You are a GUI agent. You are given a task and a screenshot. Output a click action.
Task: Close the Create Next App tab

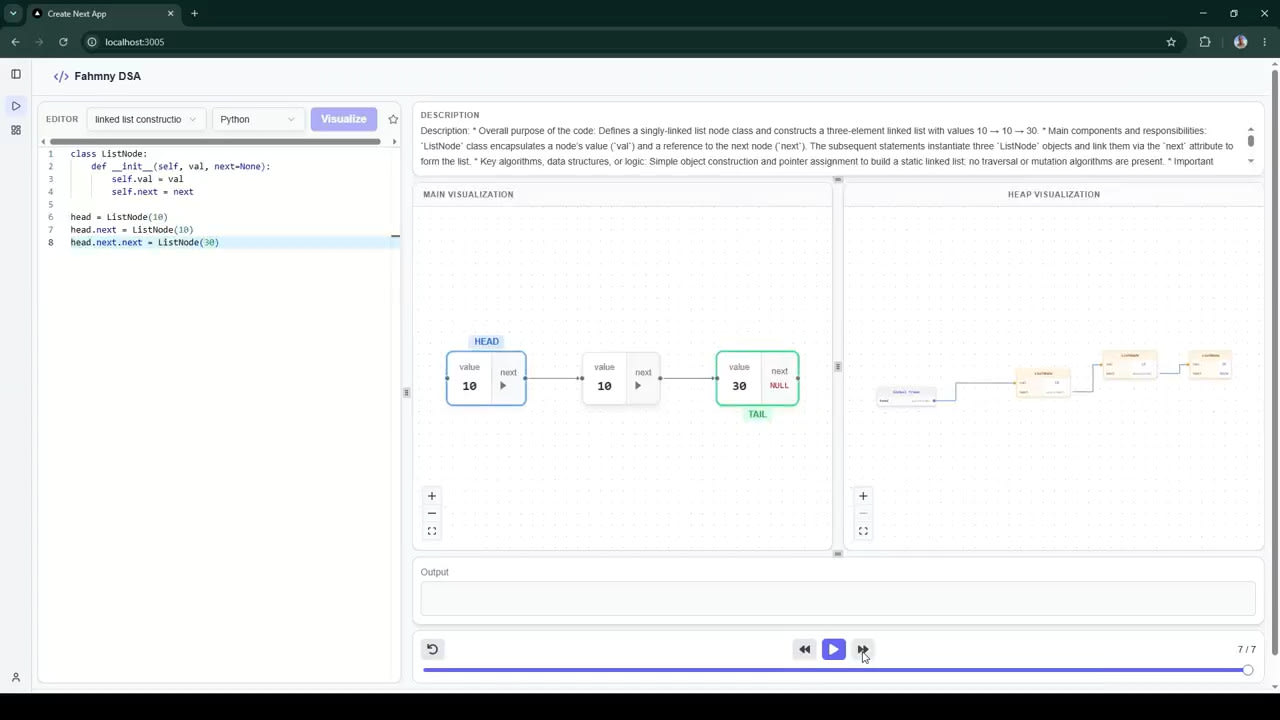click(170, 14)
